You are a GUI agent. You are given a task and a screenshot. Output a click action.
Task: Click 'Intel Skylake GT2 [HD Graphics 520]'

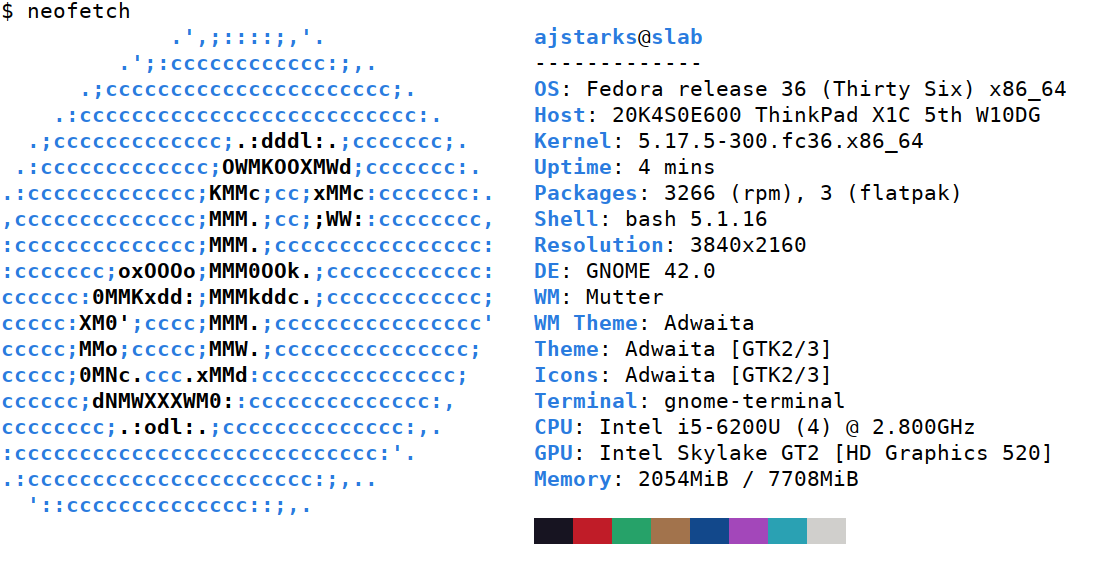tap(826, 453)
